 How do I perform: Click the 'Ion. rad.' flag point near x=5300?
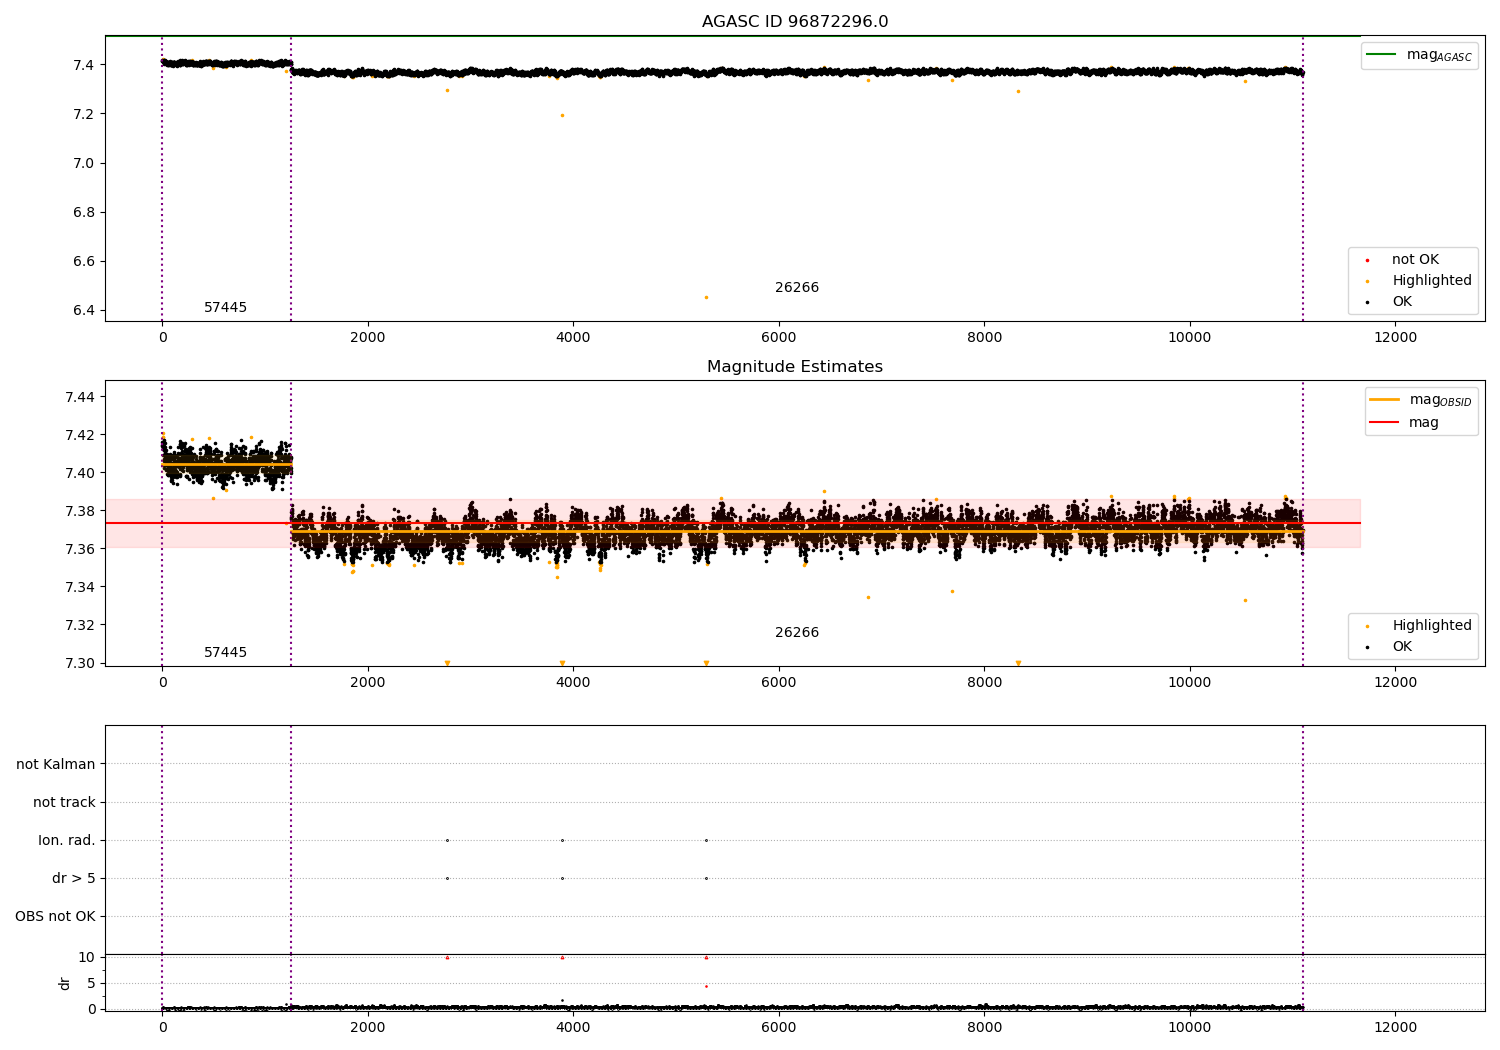tap(706, 840)
